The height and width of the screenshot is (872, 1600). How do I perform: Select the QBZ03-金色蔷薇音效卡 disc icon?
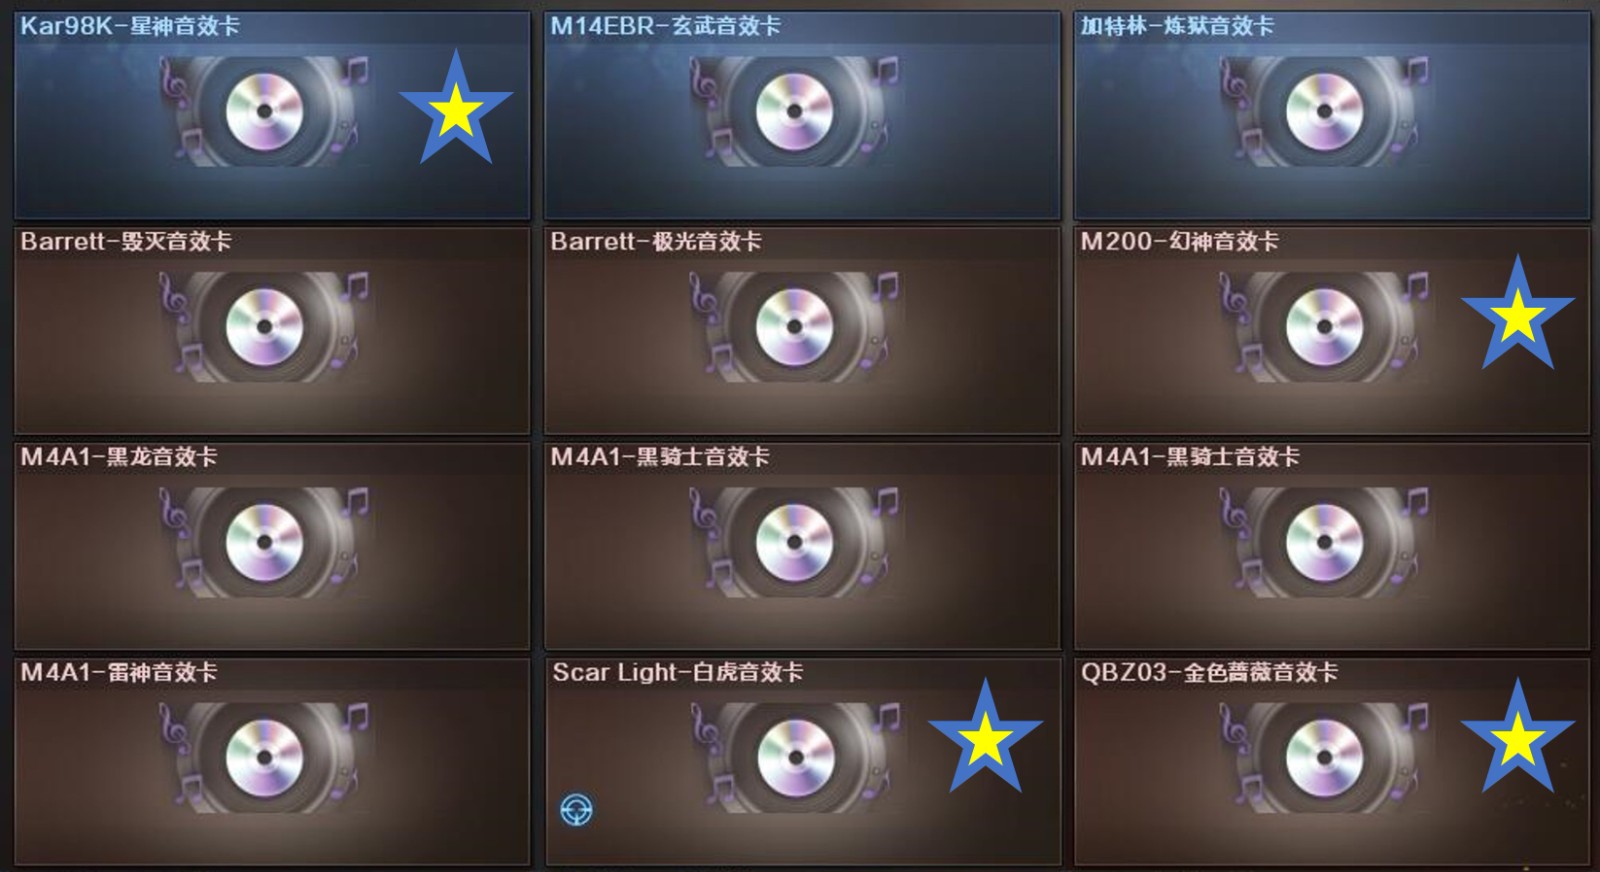(1324, 758)
